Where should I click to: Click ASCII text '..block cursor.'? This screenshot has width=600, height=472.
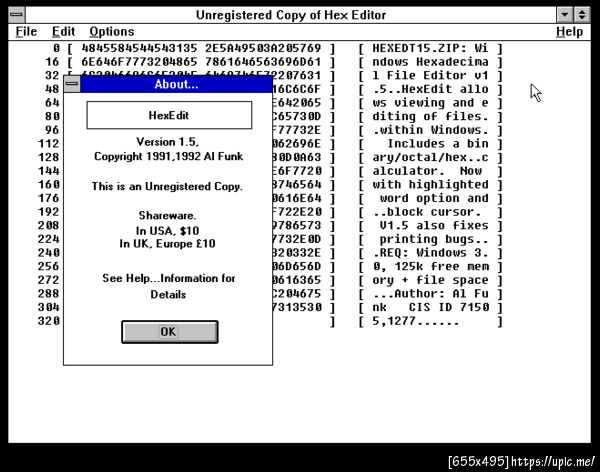[x=427, y=212]
